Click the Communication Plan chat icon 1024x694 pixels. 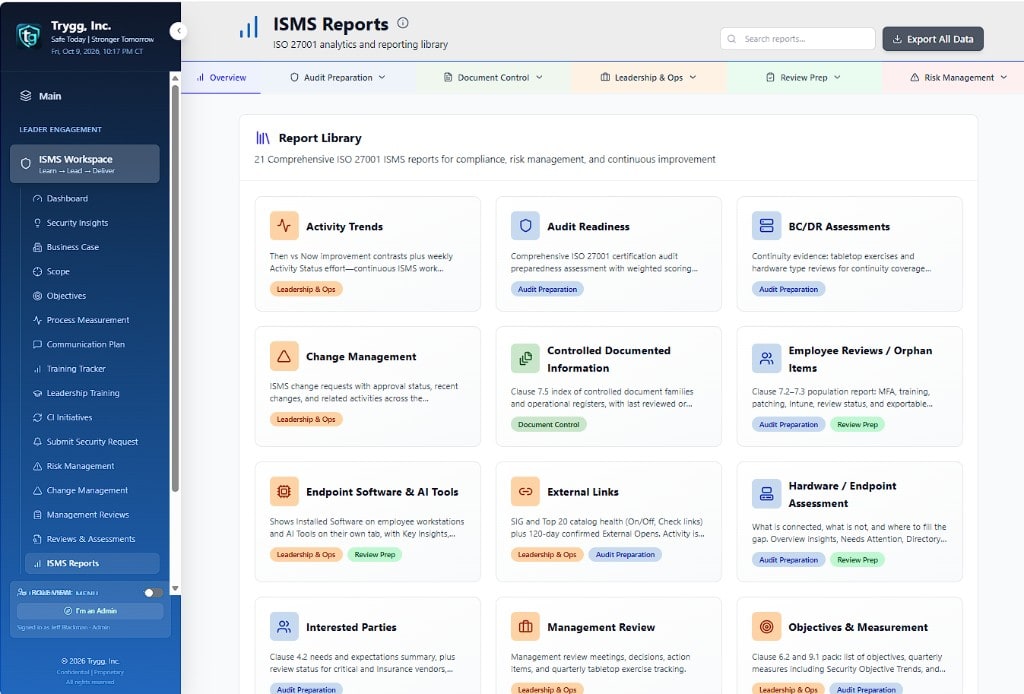pos(37,344)
